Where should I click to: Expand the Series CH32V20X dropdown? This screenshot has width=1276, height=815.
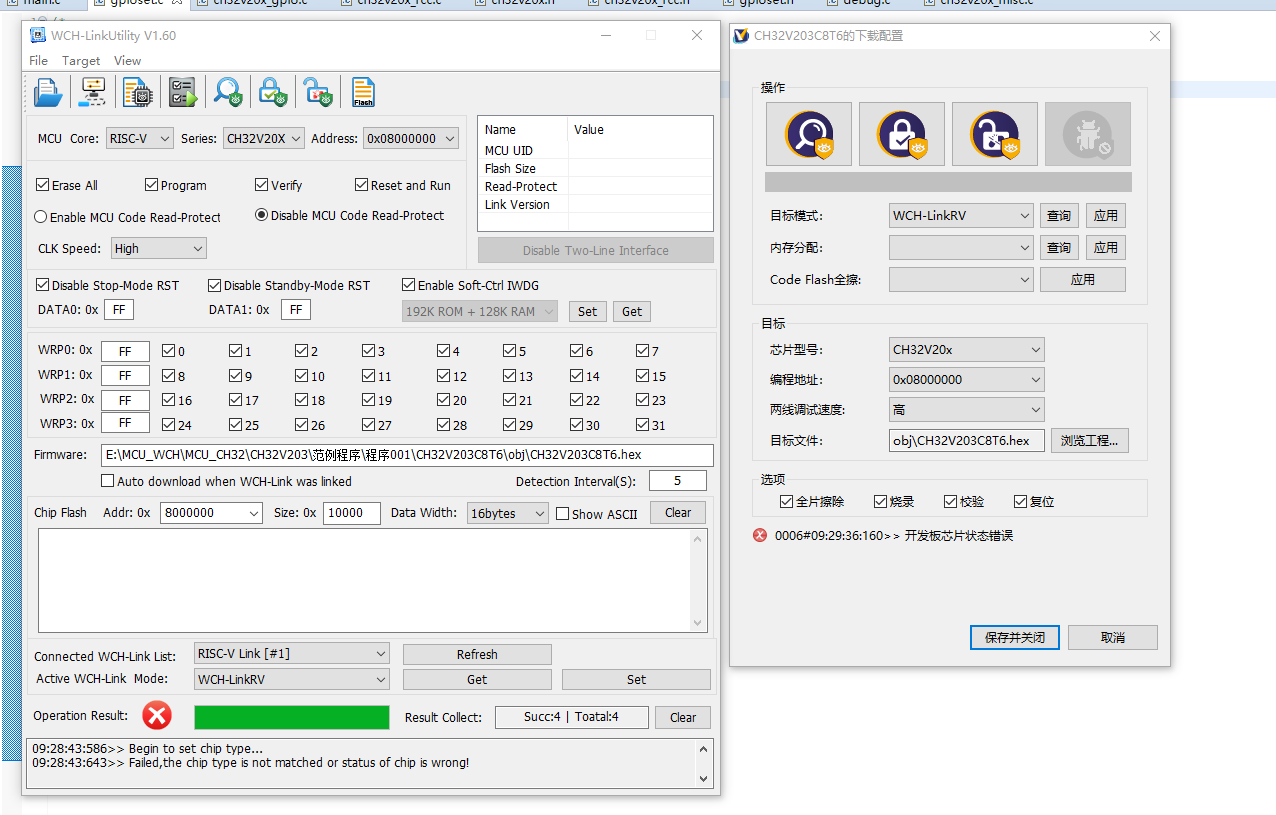point(264,139)
